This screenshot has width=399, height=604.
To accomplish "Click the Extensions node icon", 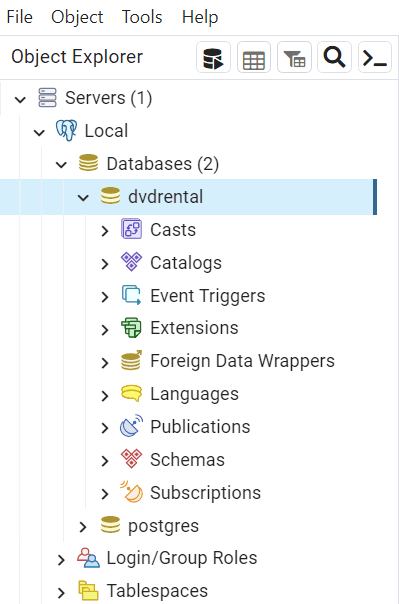I will coord(131,328).
